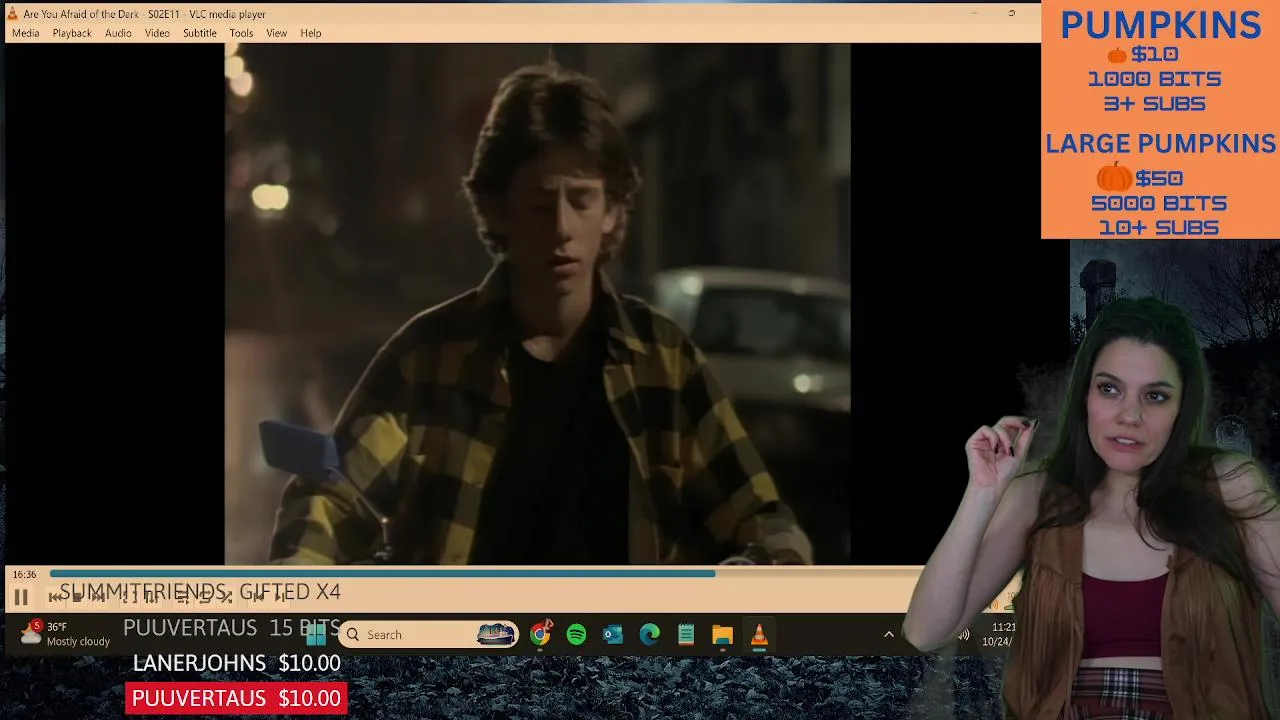The image size is (1280, 720).
Task: Open the Video menu
Action: coord(157,33)
